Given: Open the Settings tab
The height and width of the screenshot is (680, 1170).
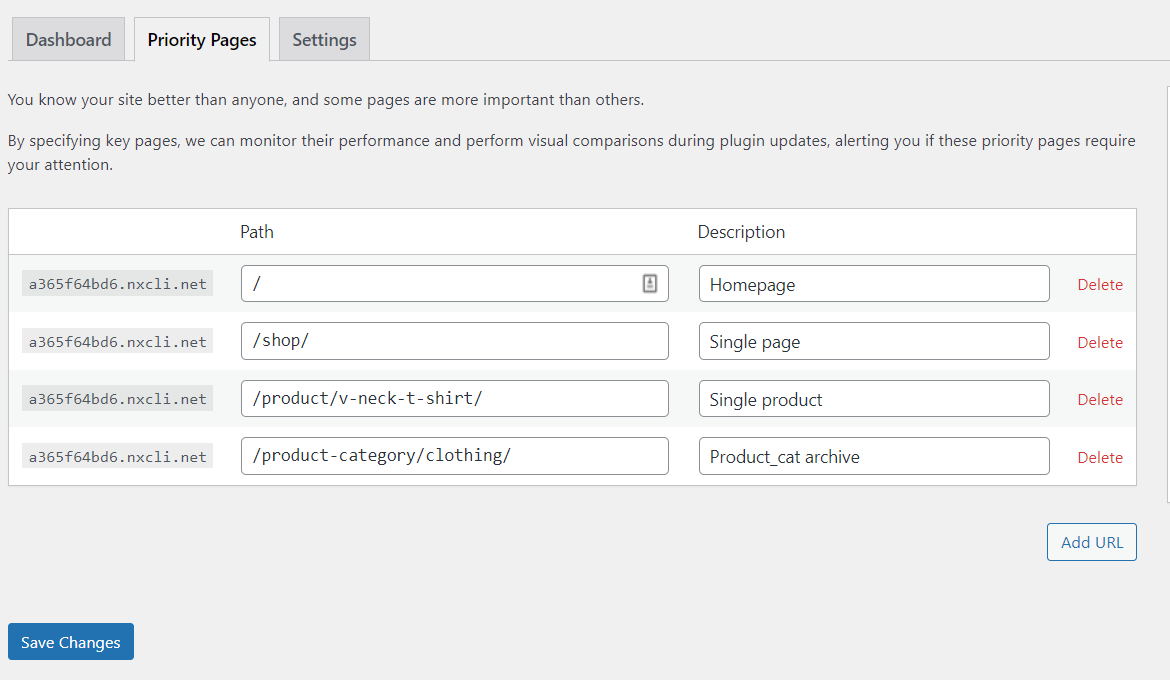Looking at the screenshot, I should click(x=324, y=40).
